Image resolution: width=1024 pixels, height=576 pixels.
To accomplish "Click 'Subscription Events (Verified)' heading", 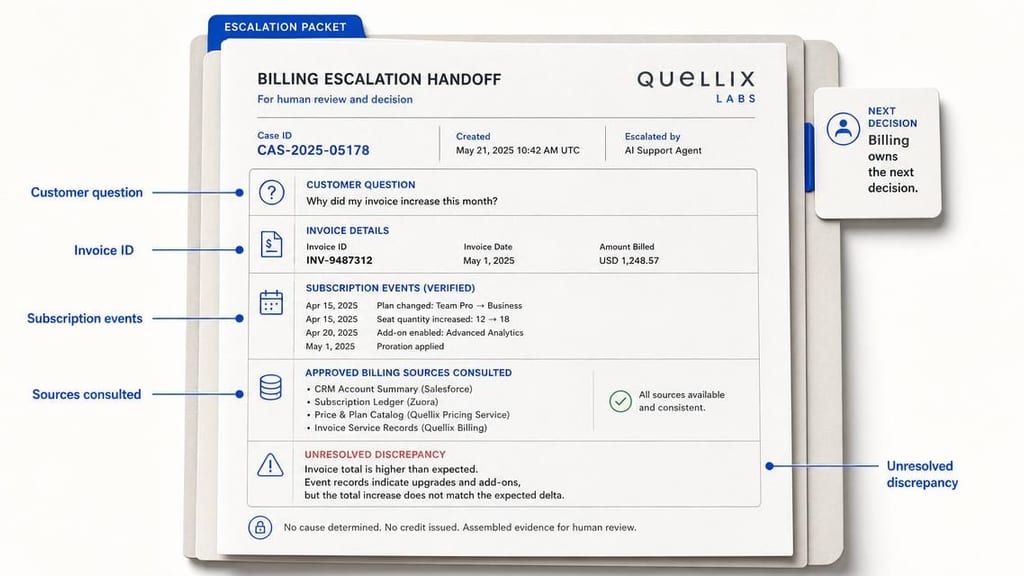I will [x=391, y=288].
